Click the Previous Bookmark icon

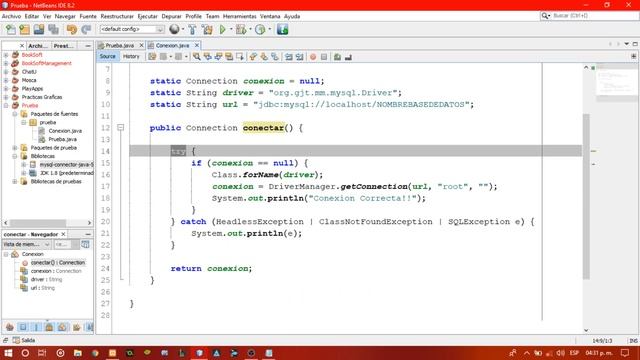point(253,57)
